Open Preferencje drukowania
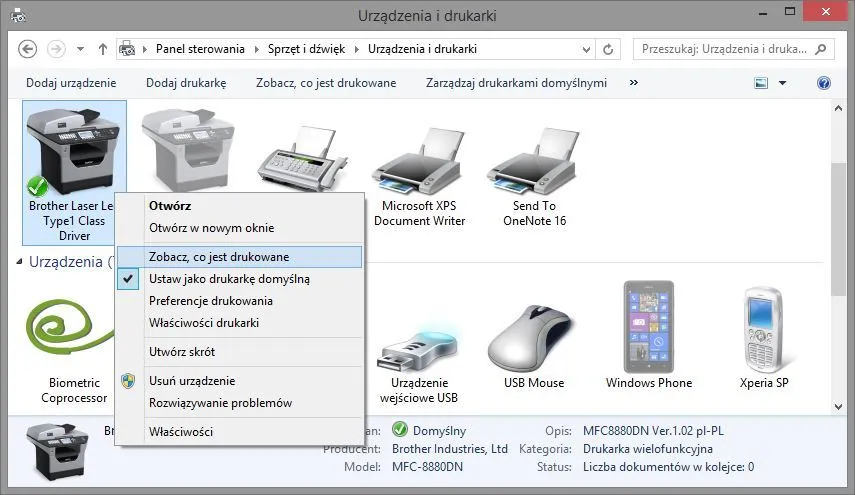855x495 pixels. 240,301
